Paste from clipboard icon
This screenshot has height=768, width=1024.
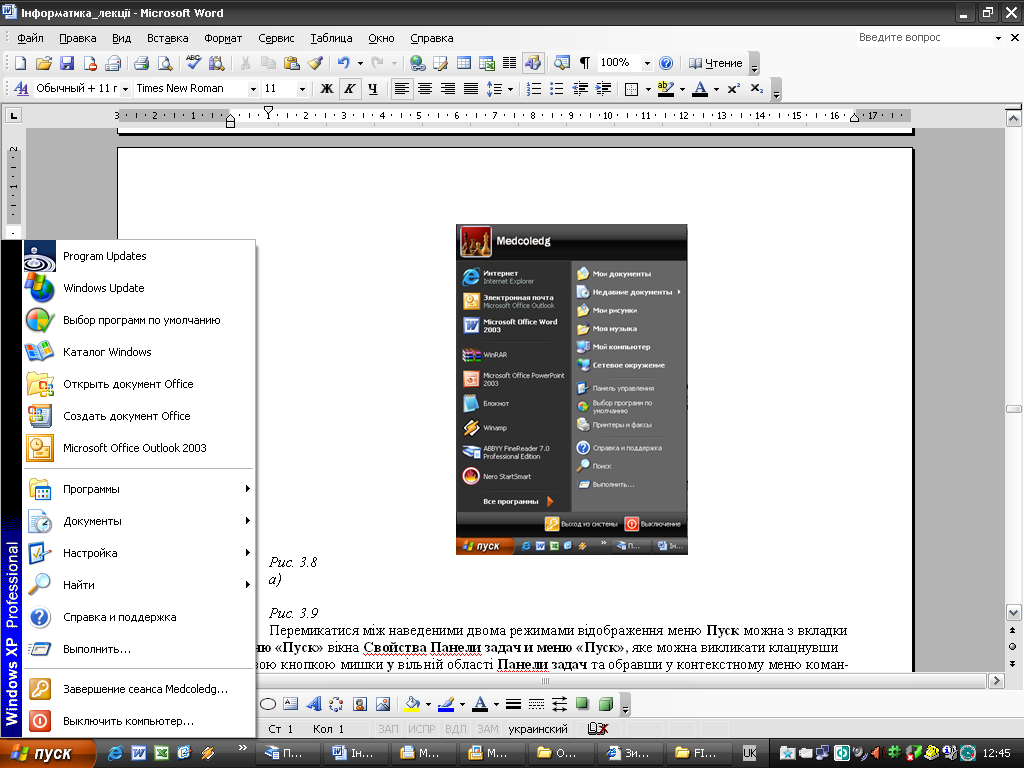291,63
